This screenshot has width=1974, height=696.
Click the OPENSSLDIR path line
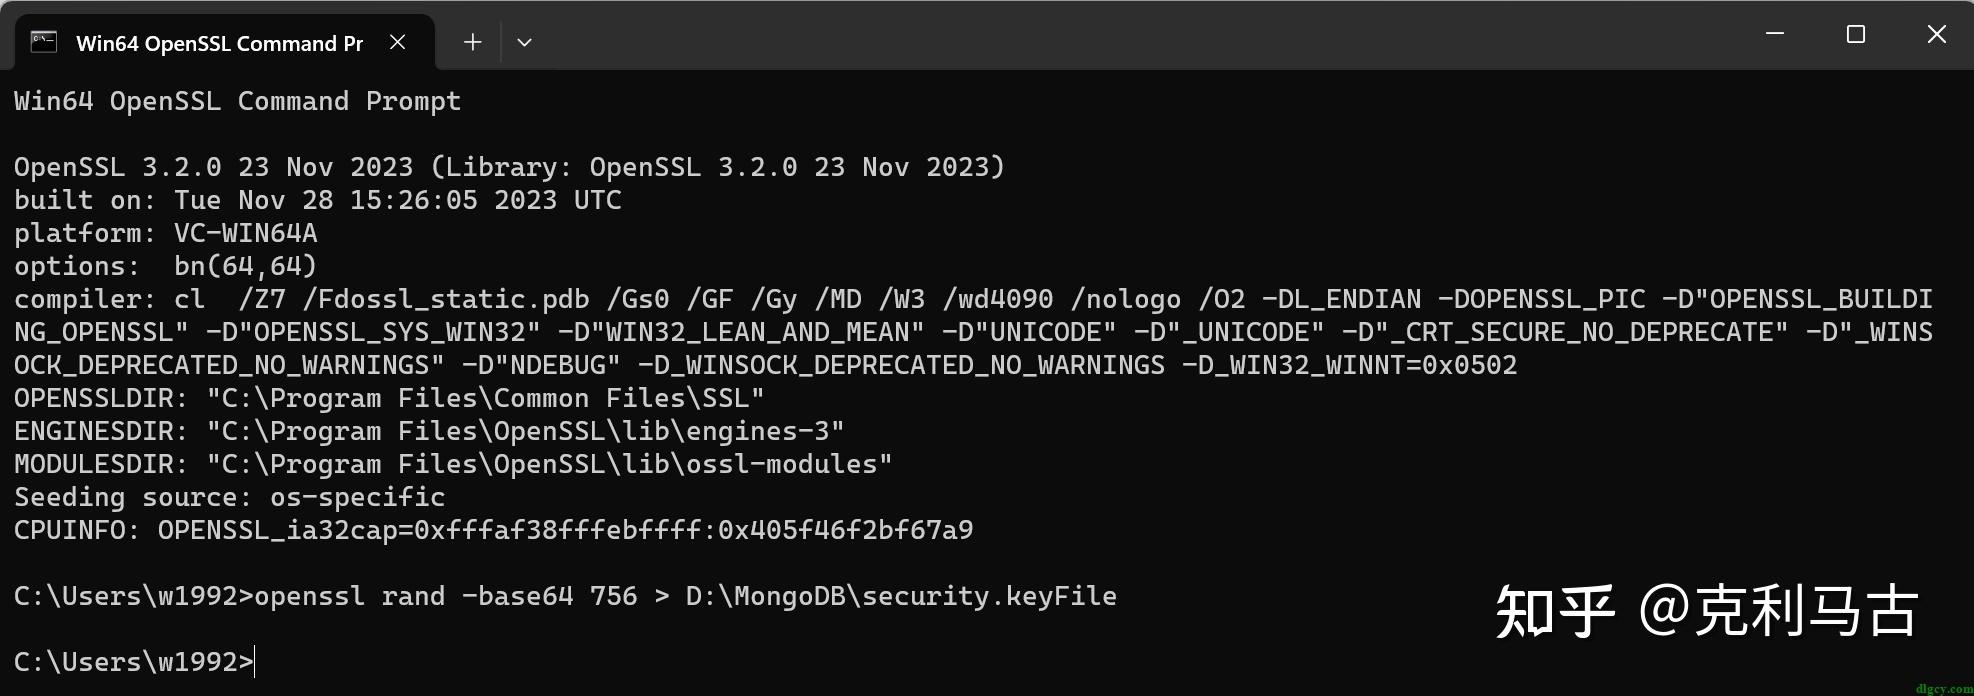(388, 398)
